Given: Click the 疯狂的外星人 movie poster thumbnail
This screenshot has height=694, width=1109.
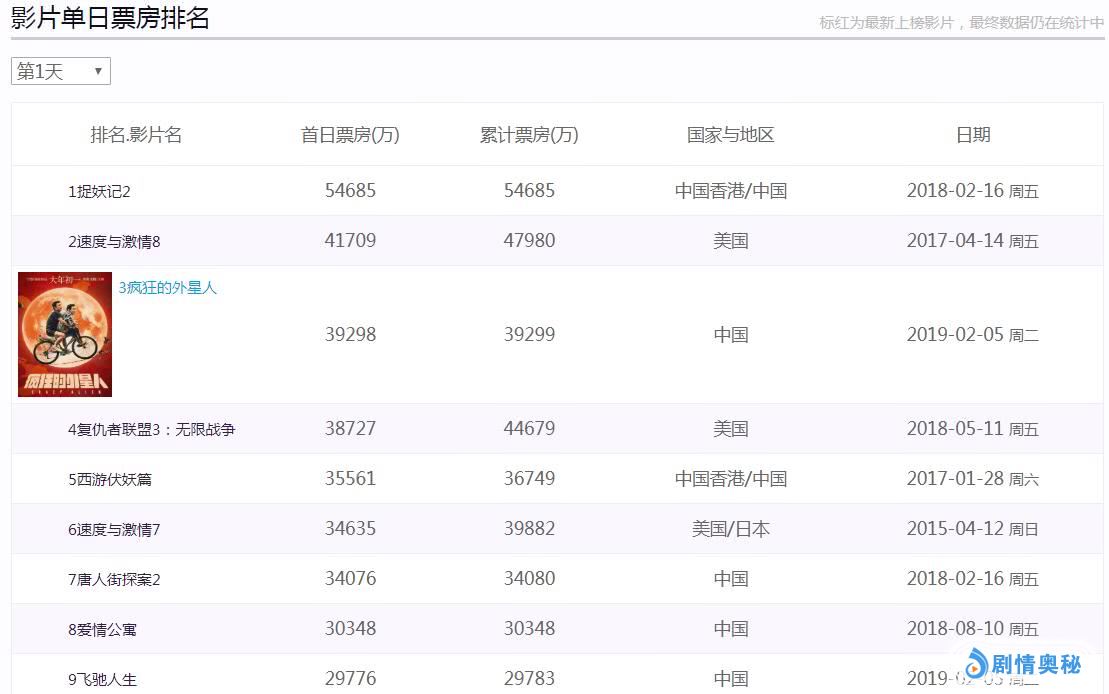Looking at the screenshot, I should [x=65, y=334].
